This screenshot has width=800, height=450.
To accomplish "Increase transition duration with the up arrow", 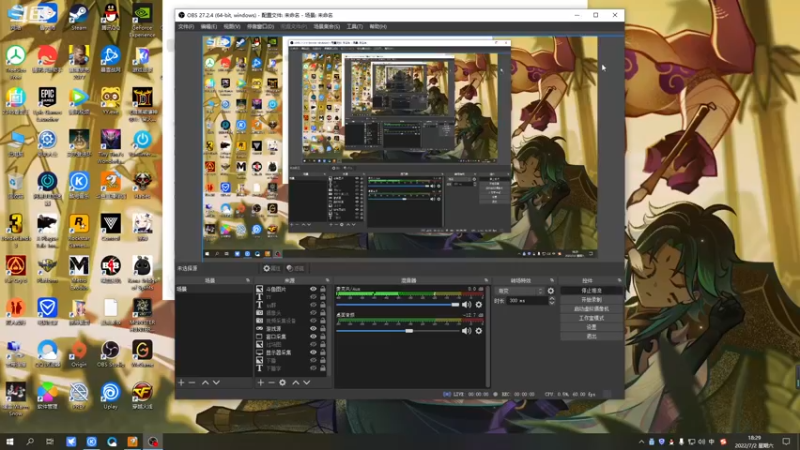I will coord(552,298).
